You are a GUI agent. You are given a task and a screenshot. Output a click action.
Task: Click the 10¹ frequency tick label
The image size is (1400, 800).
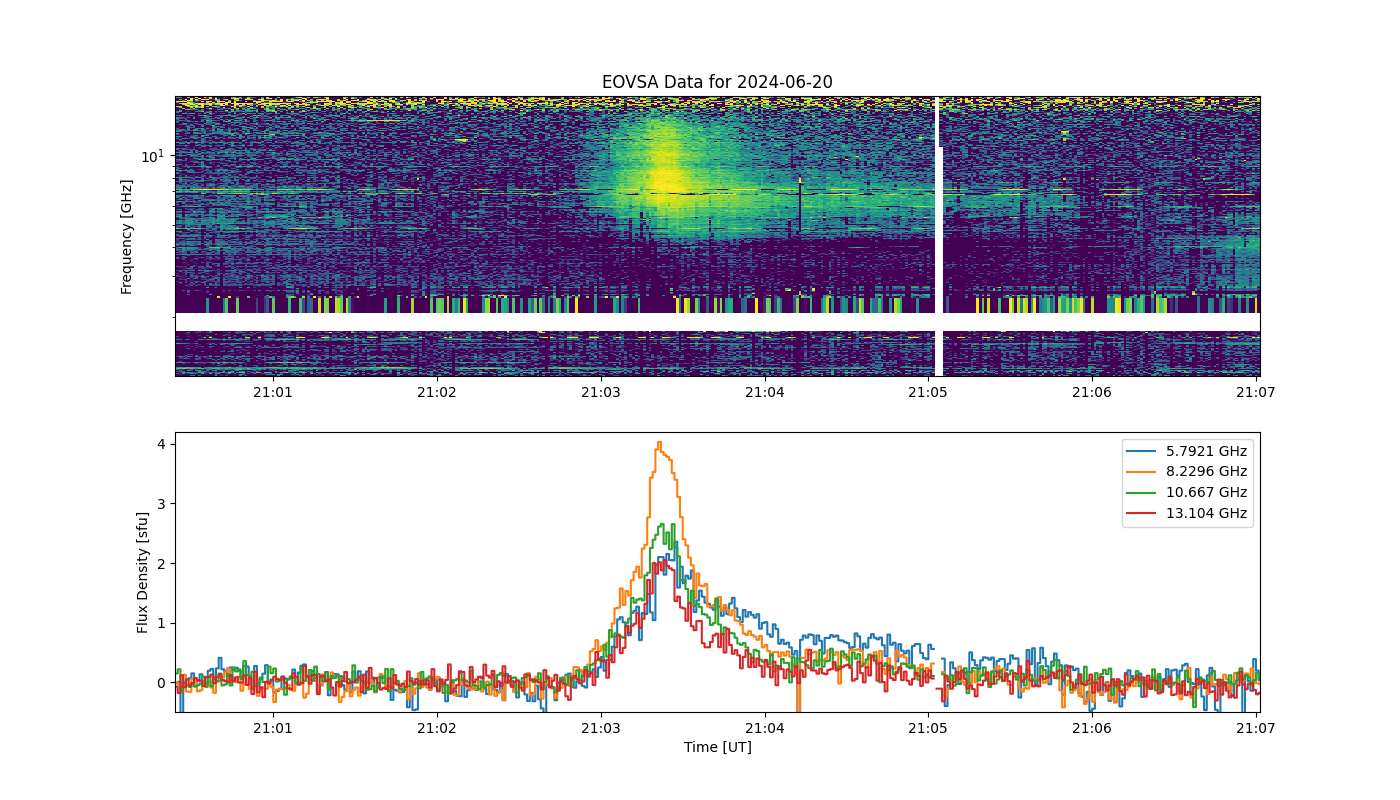tap(151, 155)
